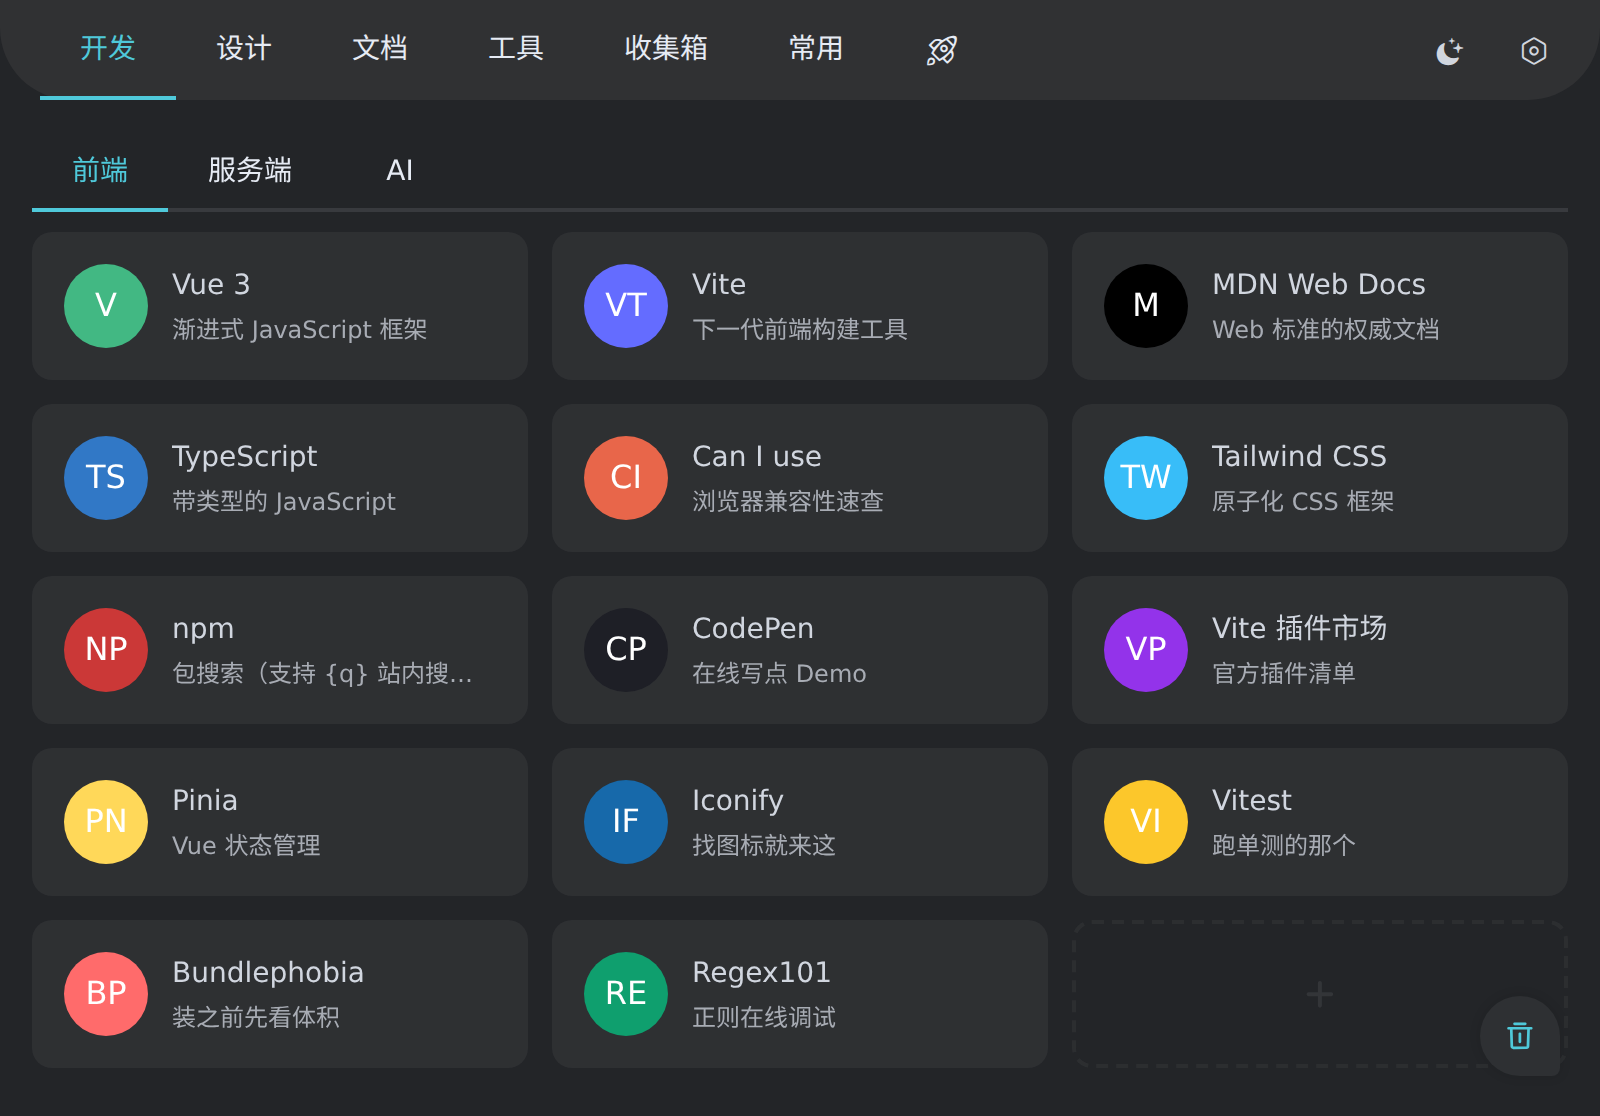Click the rocket icon in the top navigation
The image size is (1600, 1116).
click(x=942, y=50)
